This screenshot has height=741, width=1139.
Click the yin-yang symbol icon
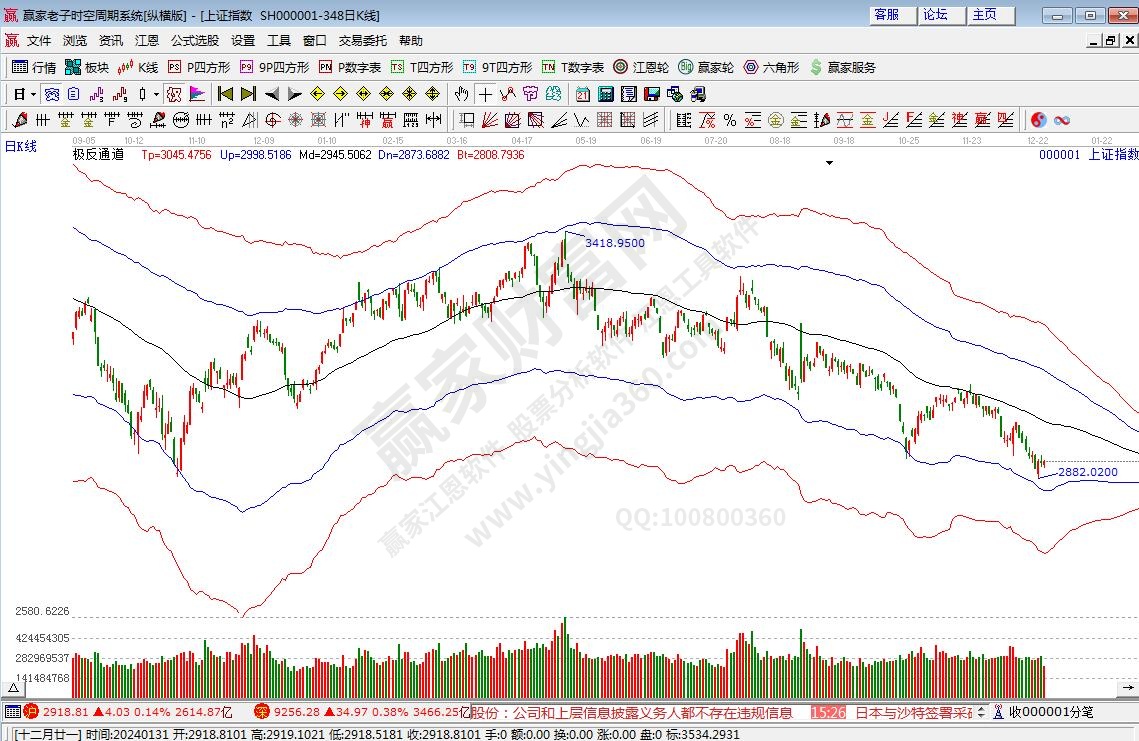(x=1039, y=120)
